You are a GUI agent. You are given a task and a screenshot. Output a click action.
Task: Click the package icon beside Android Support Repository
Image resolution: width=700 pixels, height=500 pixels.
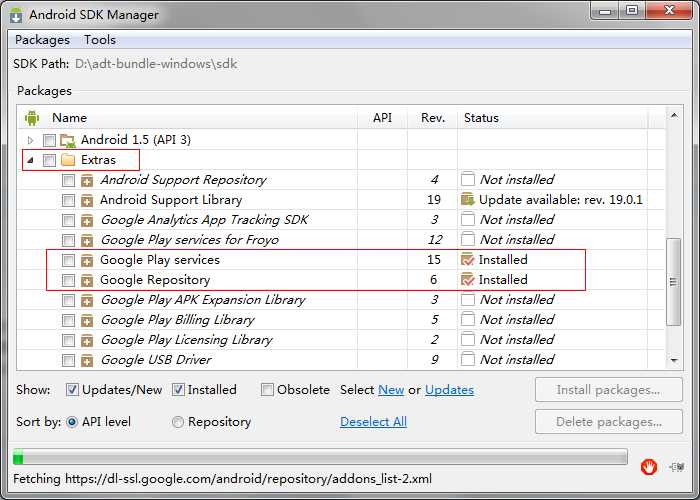[87, 180]
